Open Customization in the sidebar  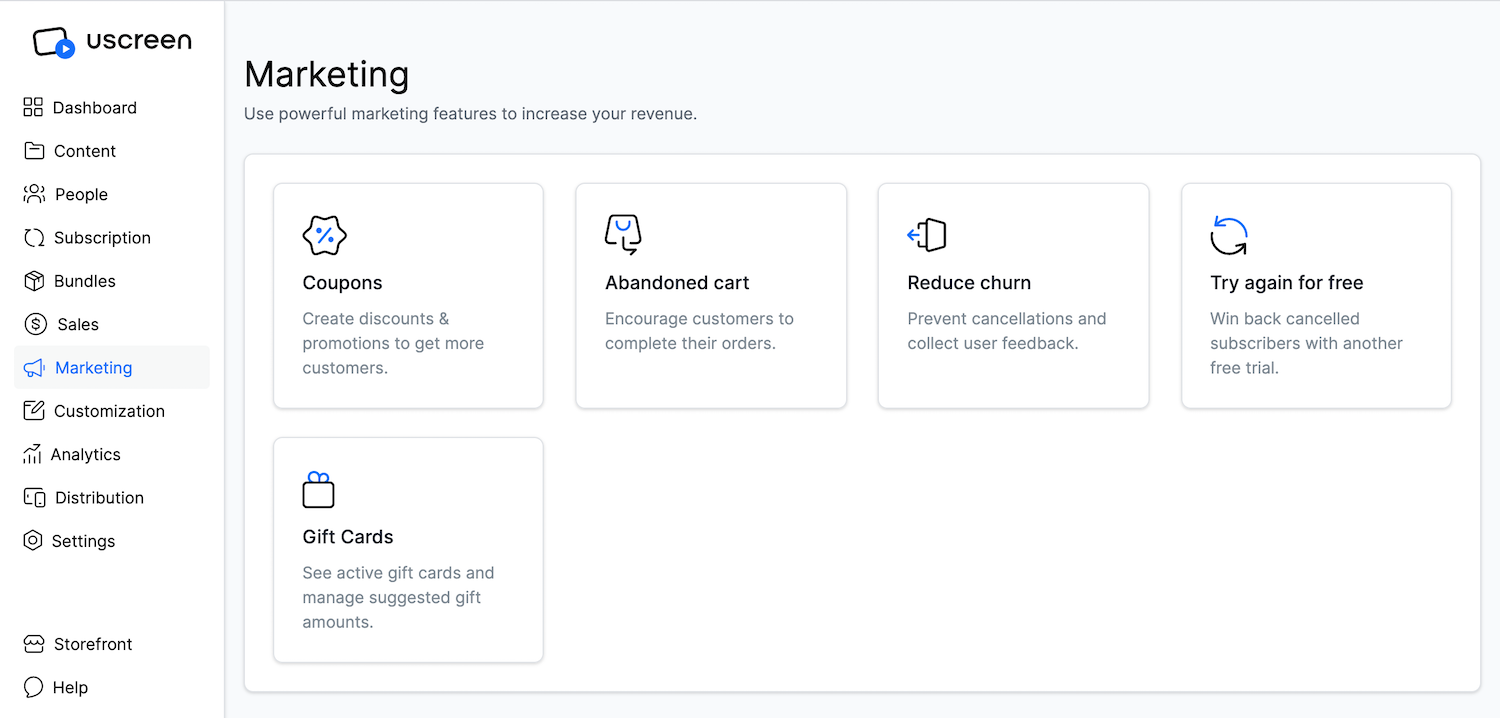pos(109,411)
